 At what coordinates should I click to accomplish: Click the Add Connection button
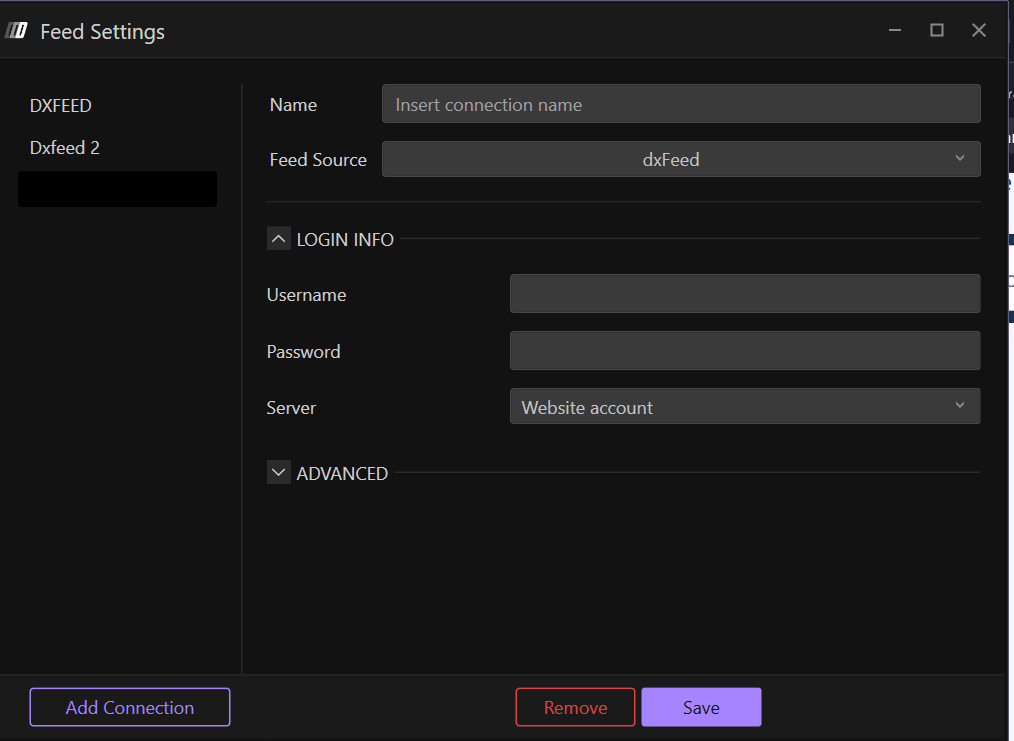[x=130, y=707]
